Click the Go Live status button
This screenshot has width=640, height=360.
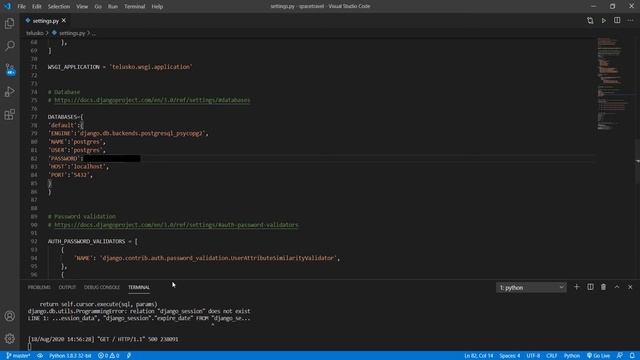[598, 356]
